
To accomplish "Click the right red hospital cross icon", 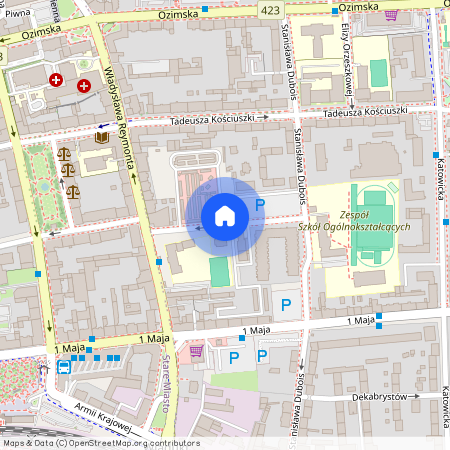I will 84,86.
